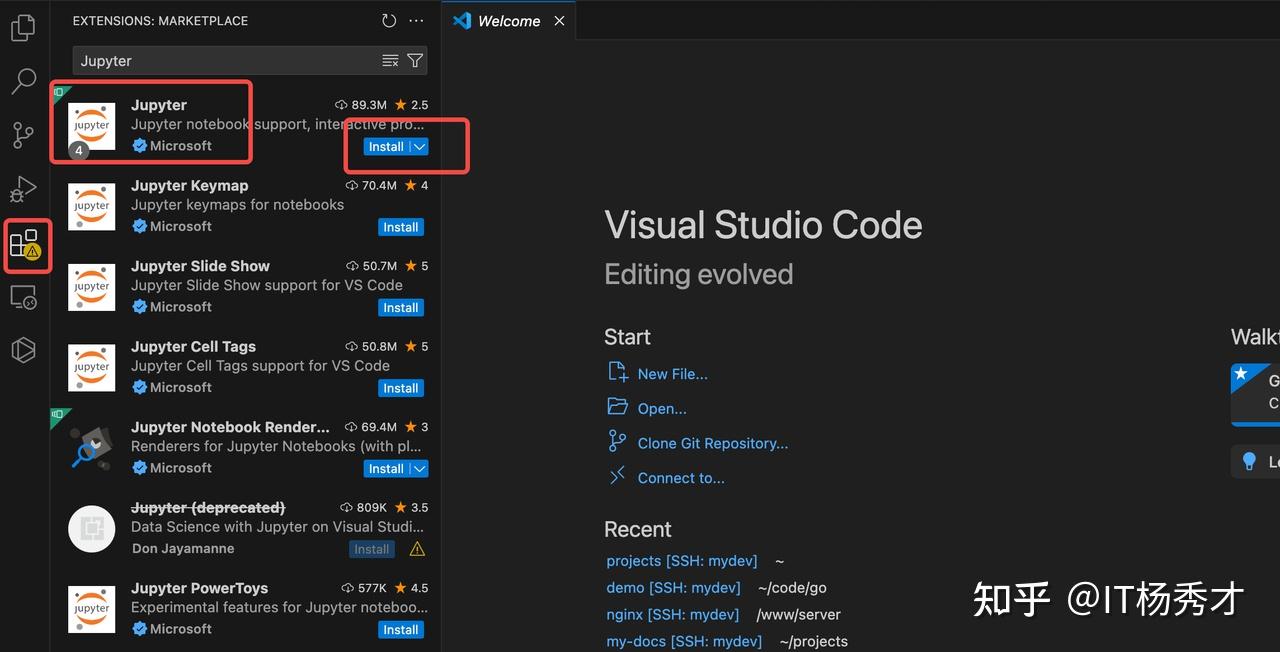Close the Welcome tab

click(x=559, y=21)
